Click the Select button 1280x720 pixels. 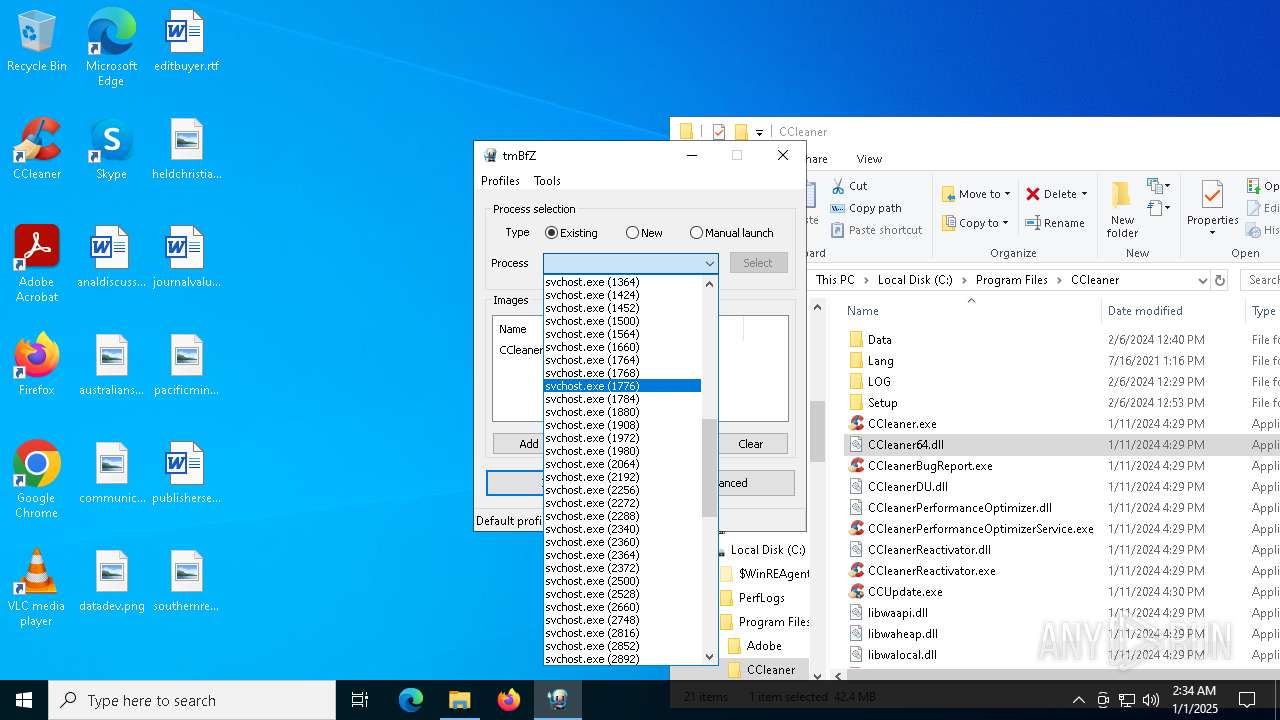(758, 263)
